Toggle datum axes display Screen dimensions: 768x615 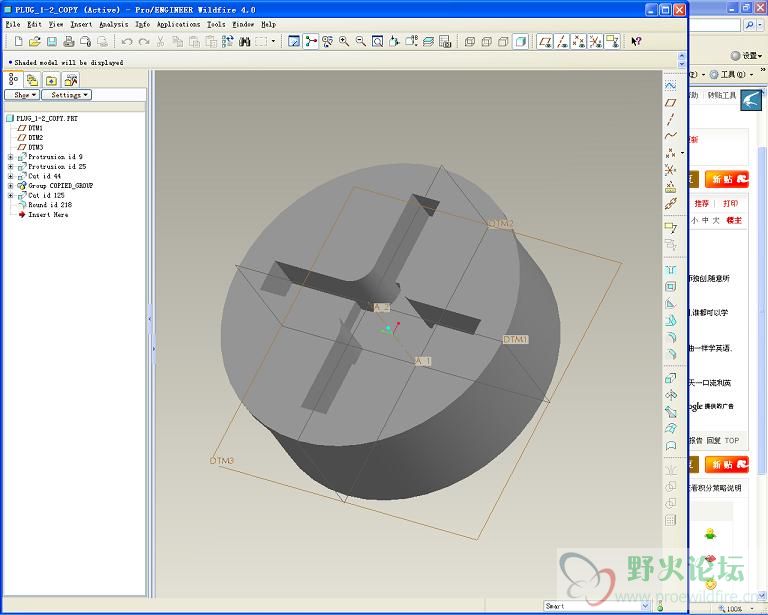tap(562, 42)
